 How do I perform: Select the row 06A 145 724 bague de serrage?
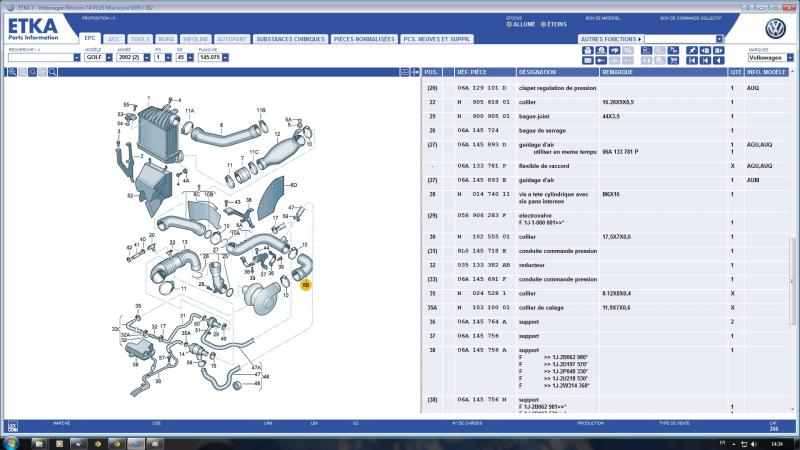pyautogui.click(x=606, y=131)
